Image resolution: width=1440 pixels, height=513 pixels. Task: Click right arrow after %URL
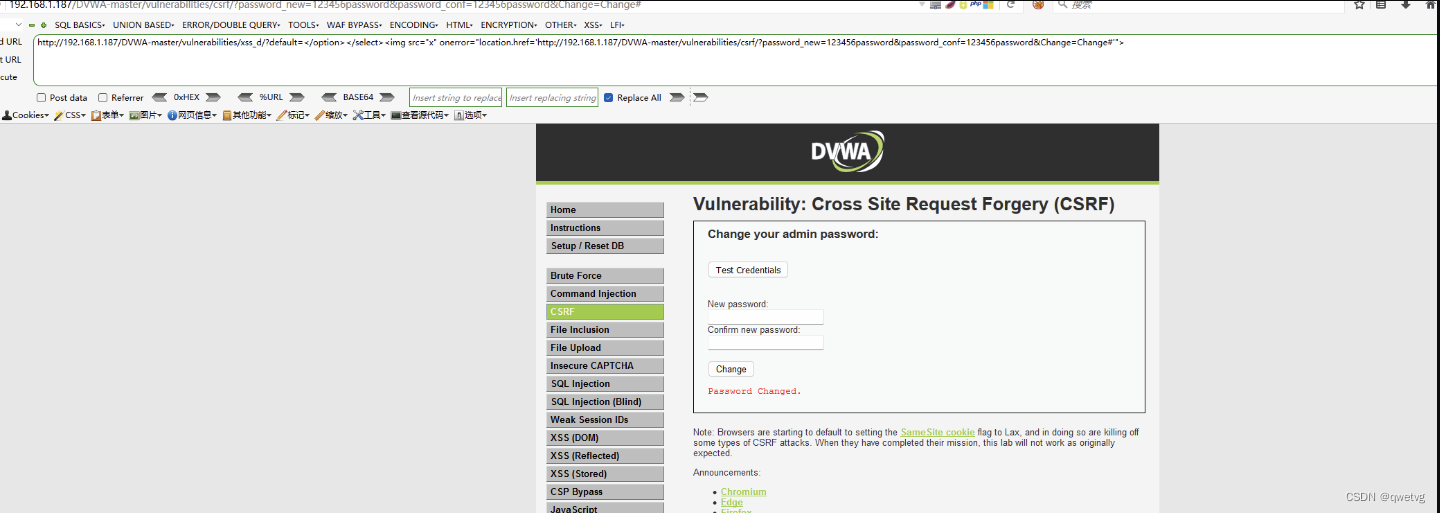(297, 98)
